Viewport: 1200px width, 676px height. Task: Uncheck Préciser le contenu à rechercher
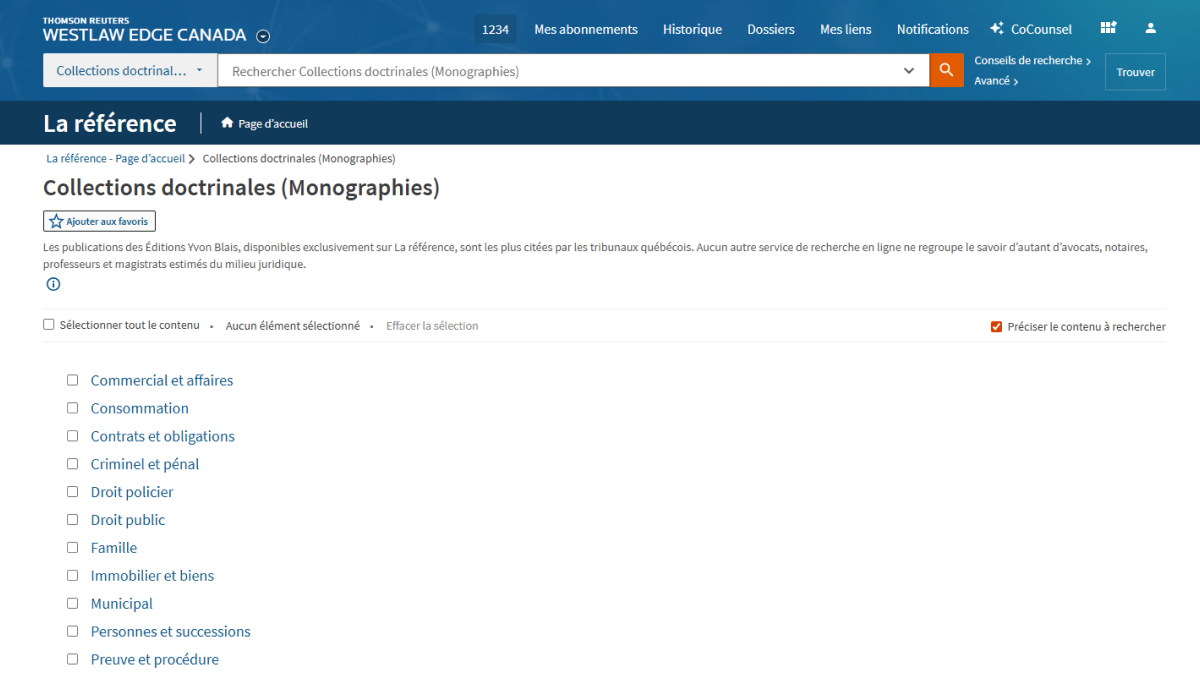(996, 327)
